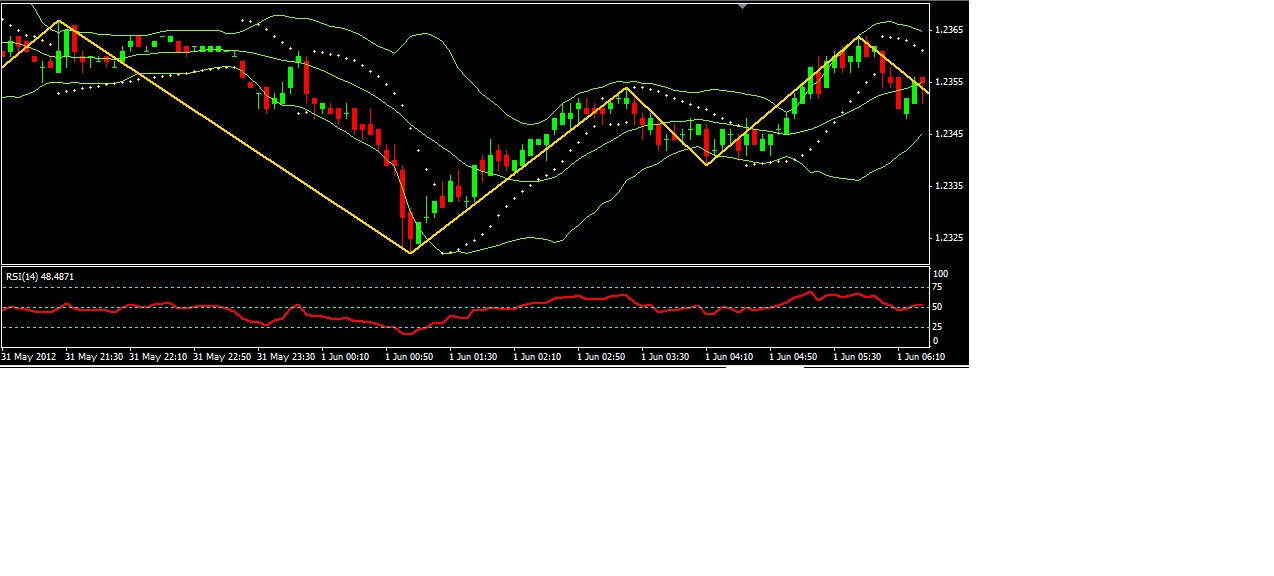Click the RSI scale value 0
Screen dimensions: 1274x576
[935, 341]
